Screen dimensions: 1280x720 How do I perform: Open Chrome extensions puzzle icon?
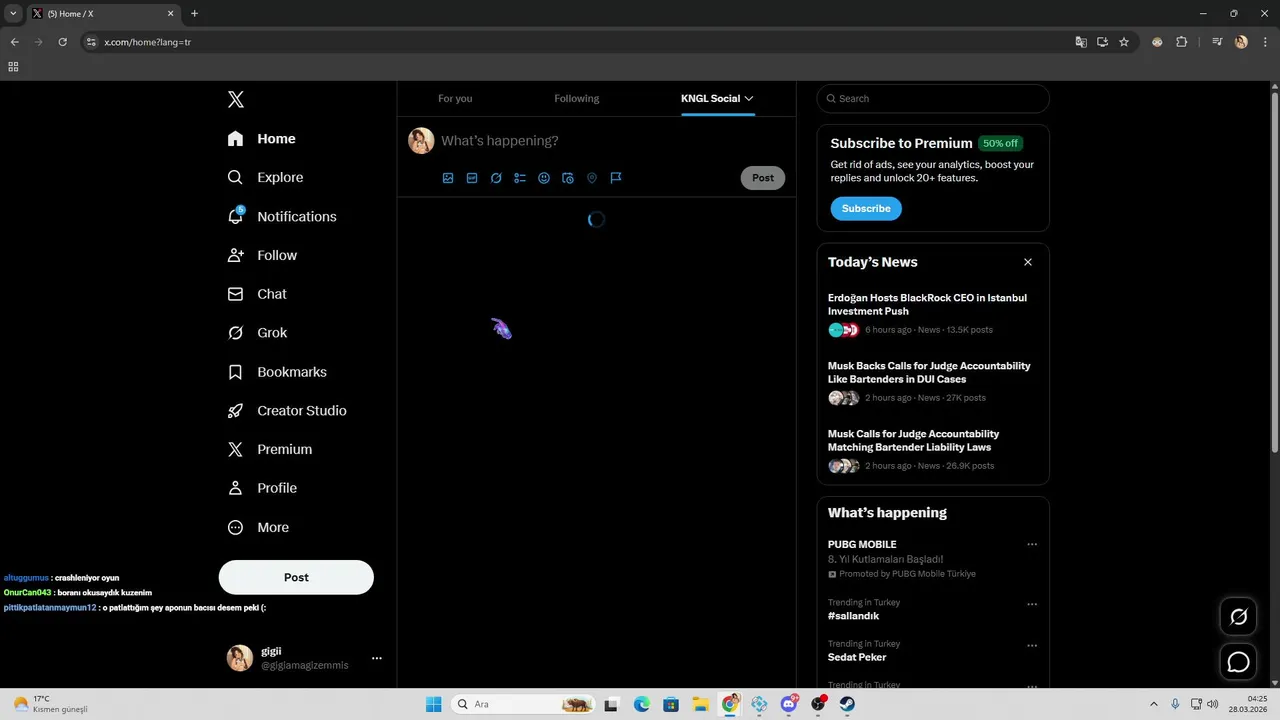[x=1181, y=42]
